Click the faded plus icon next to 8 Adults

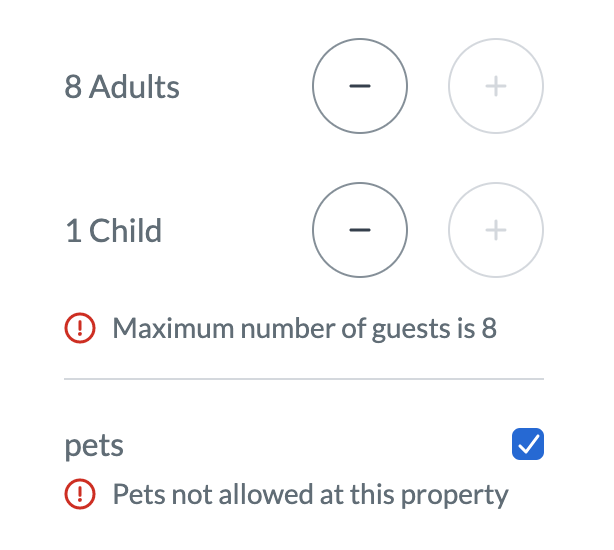click(496, 86)
